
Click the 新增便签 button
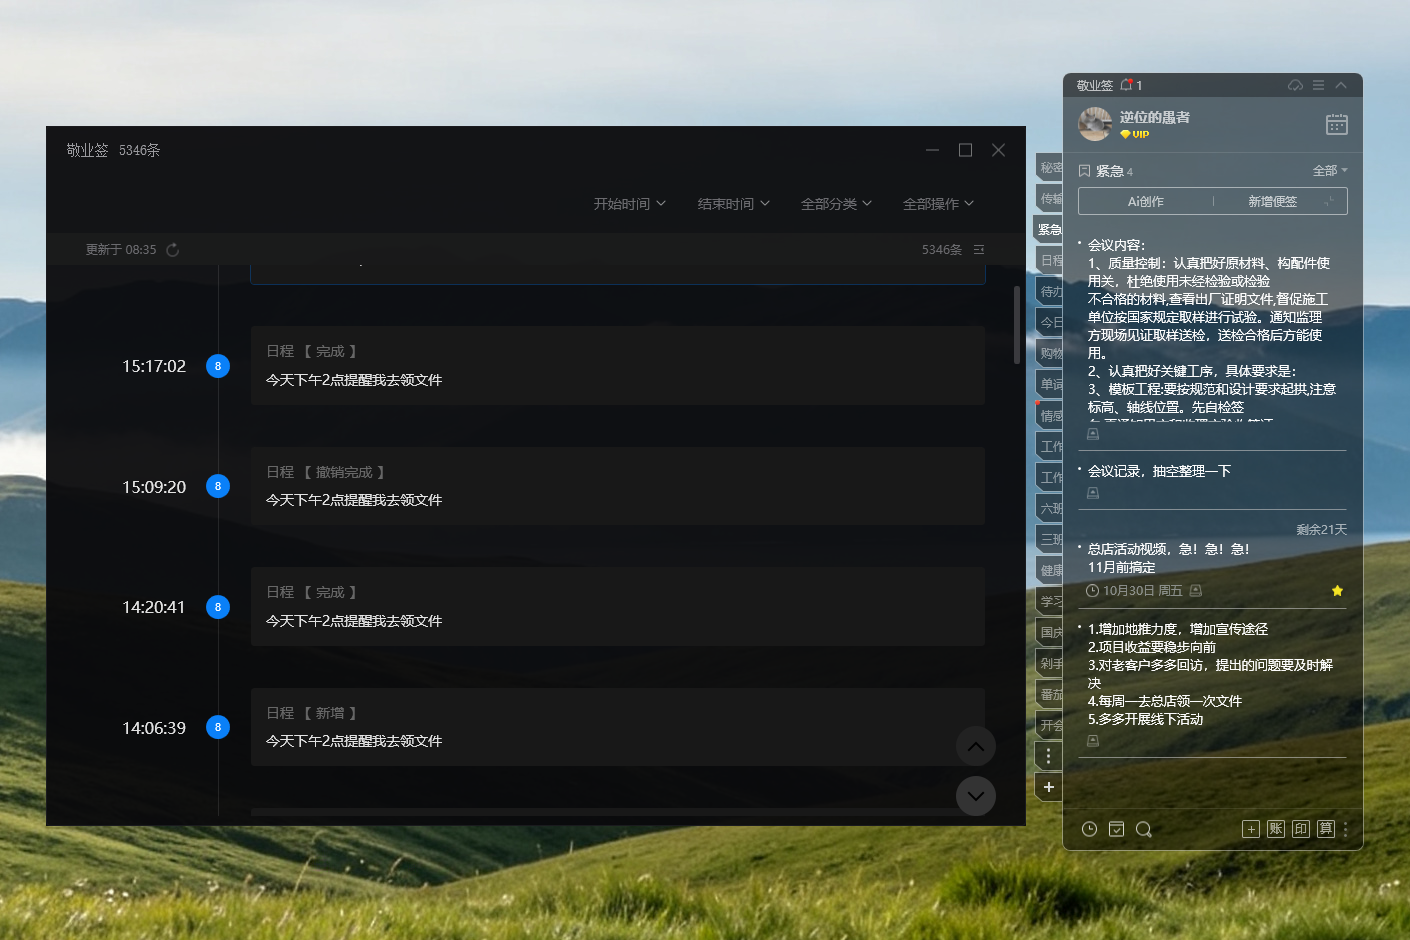(1272, 201)
